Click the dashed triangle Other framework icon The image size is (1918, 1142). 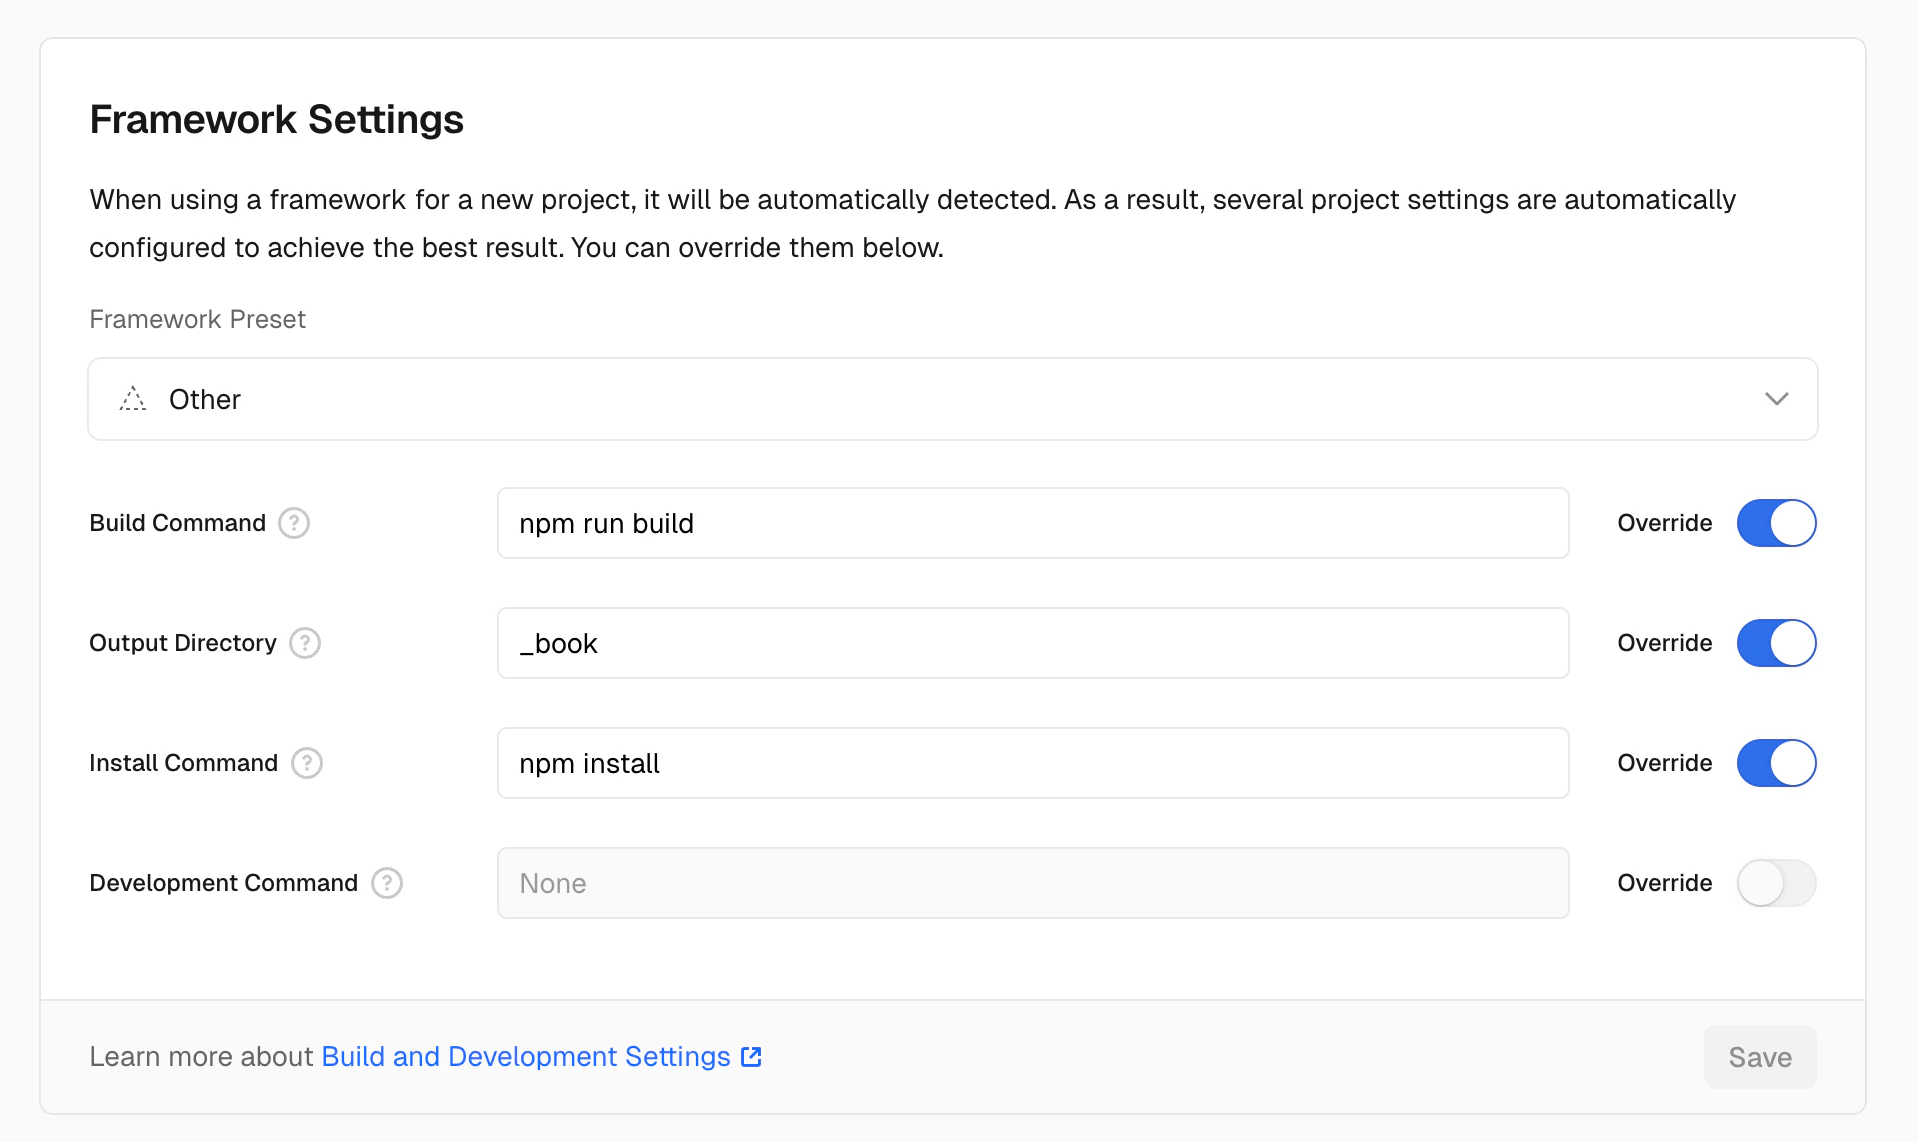click(x=133, y=399)
